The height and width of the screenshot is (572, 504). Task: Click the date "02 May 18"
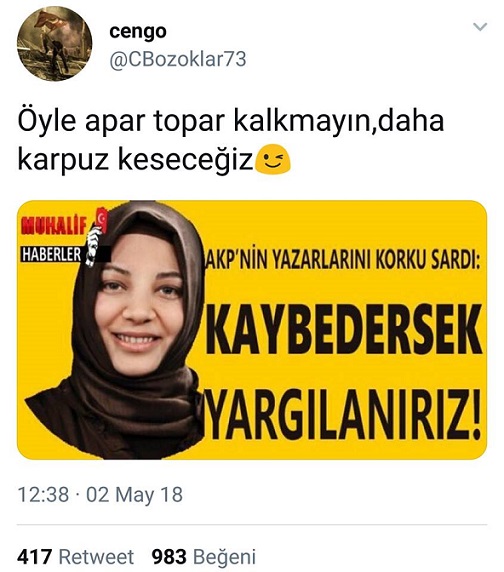coord(134,495)
